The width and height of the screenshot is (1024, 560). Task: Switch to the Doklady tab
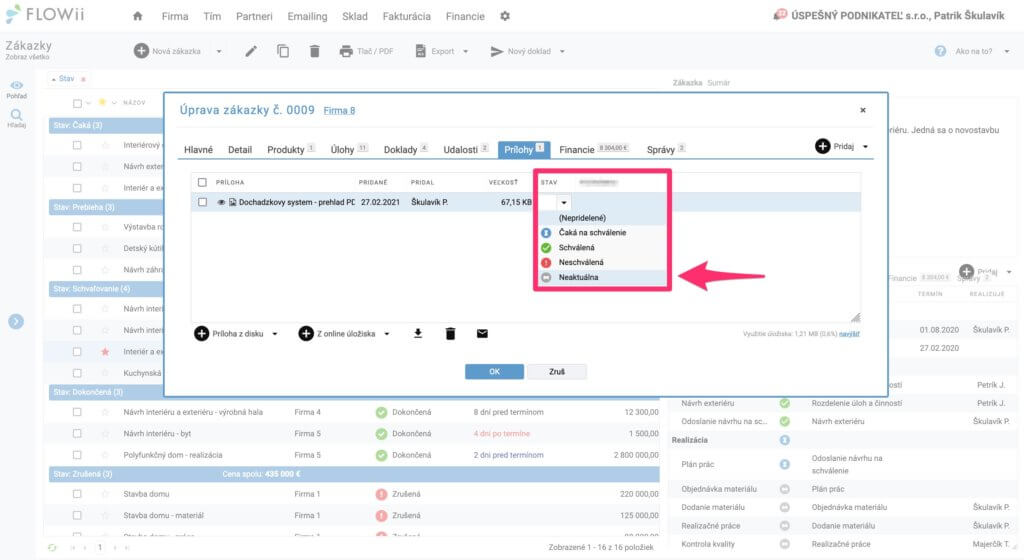click(406, 149)
